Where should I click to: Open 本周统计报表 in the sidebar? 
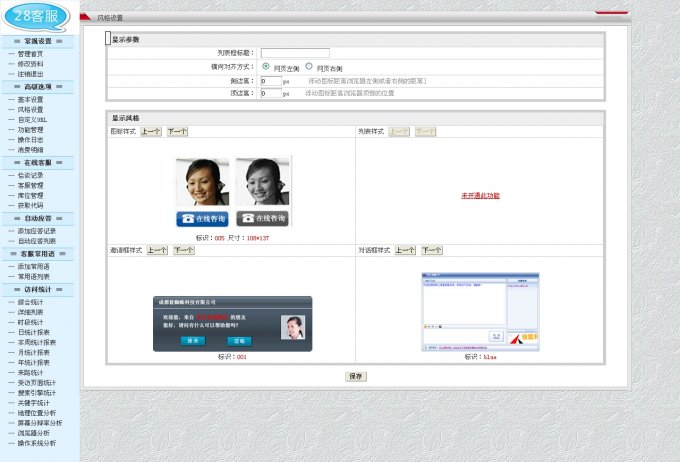pyautogui.click(x=37, y=342)
